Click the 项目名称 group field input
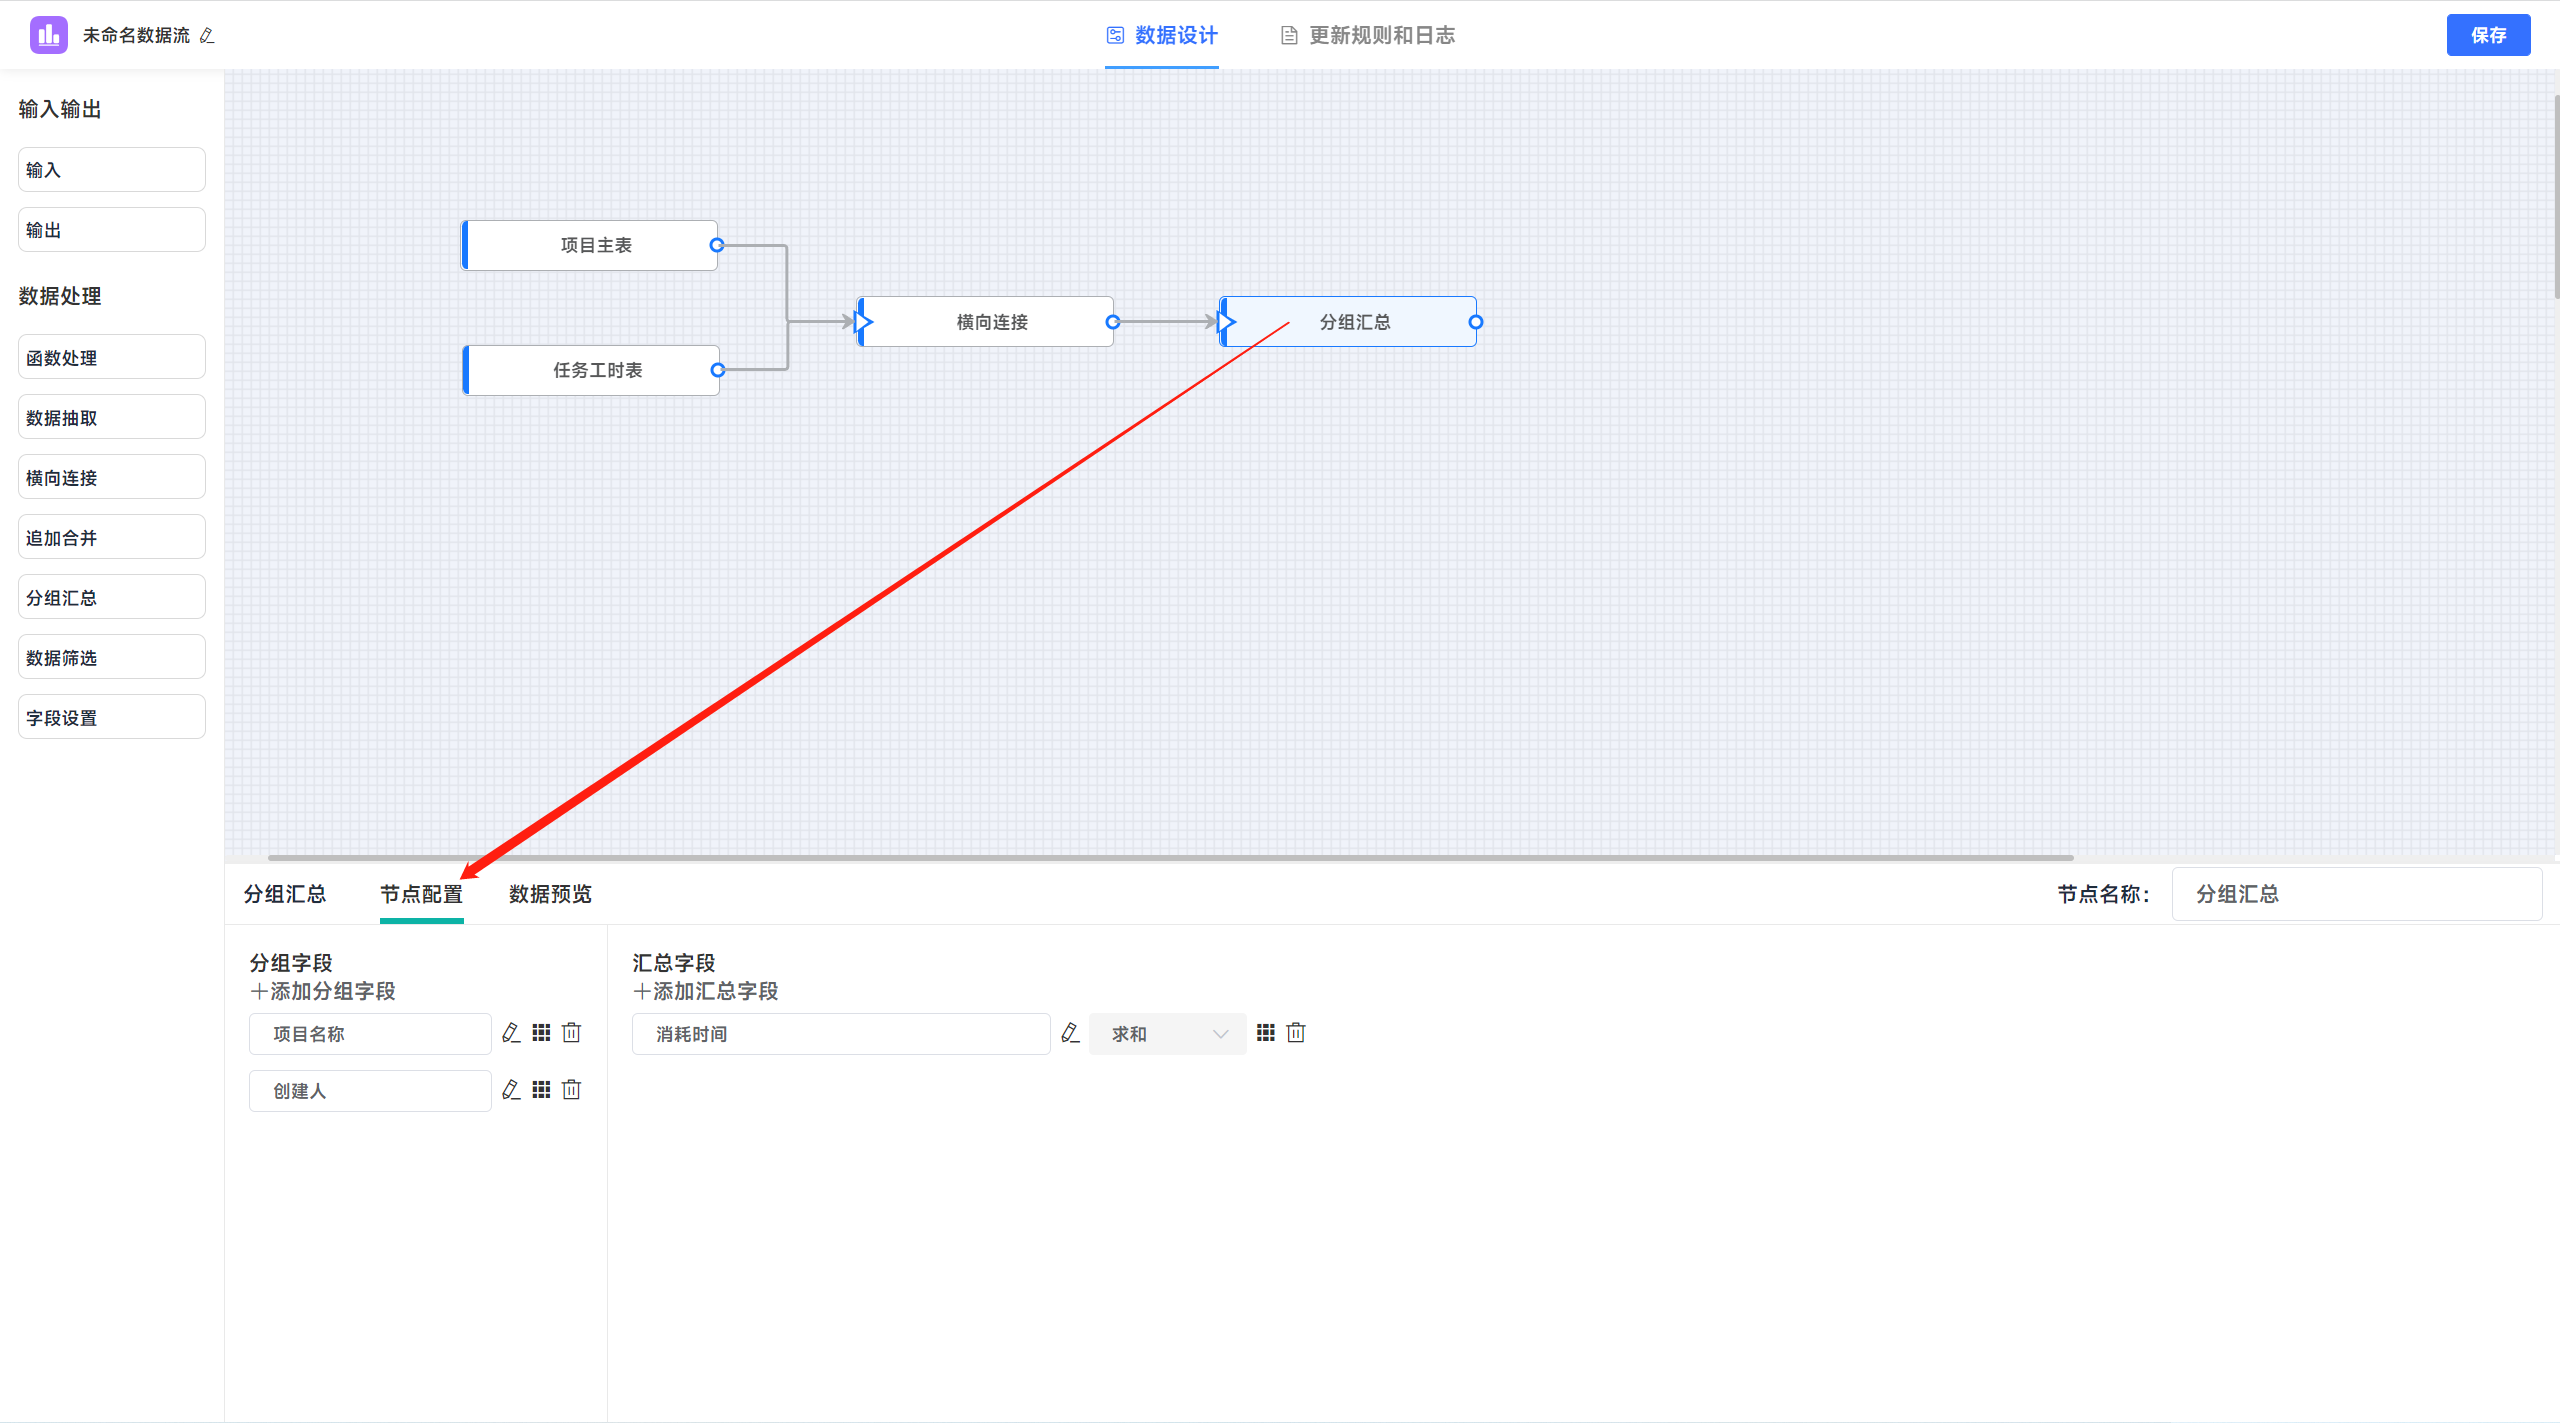 [370, 1034]
